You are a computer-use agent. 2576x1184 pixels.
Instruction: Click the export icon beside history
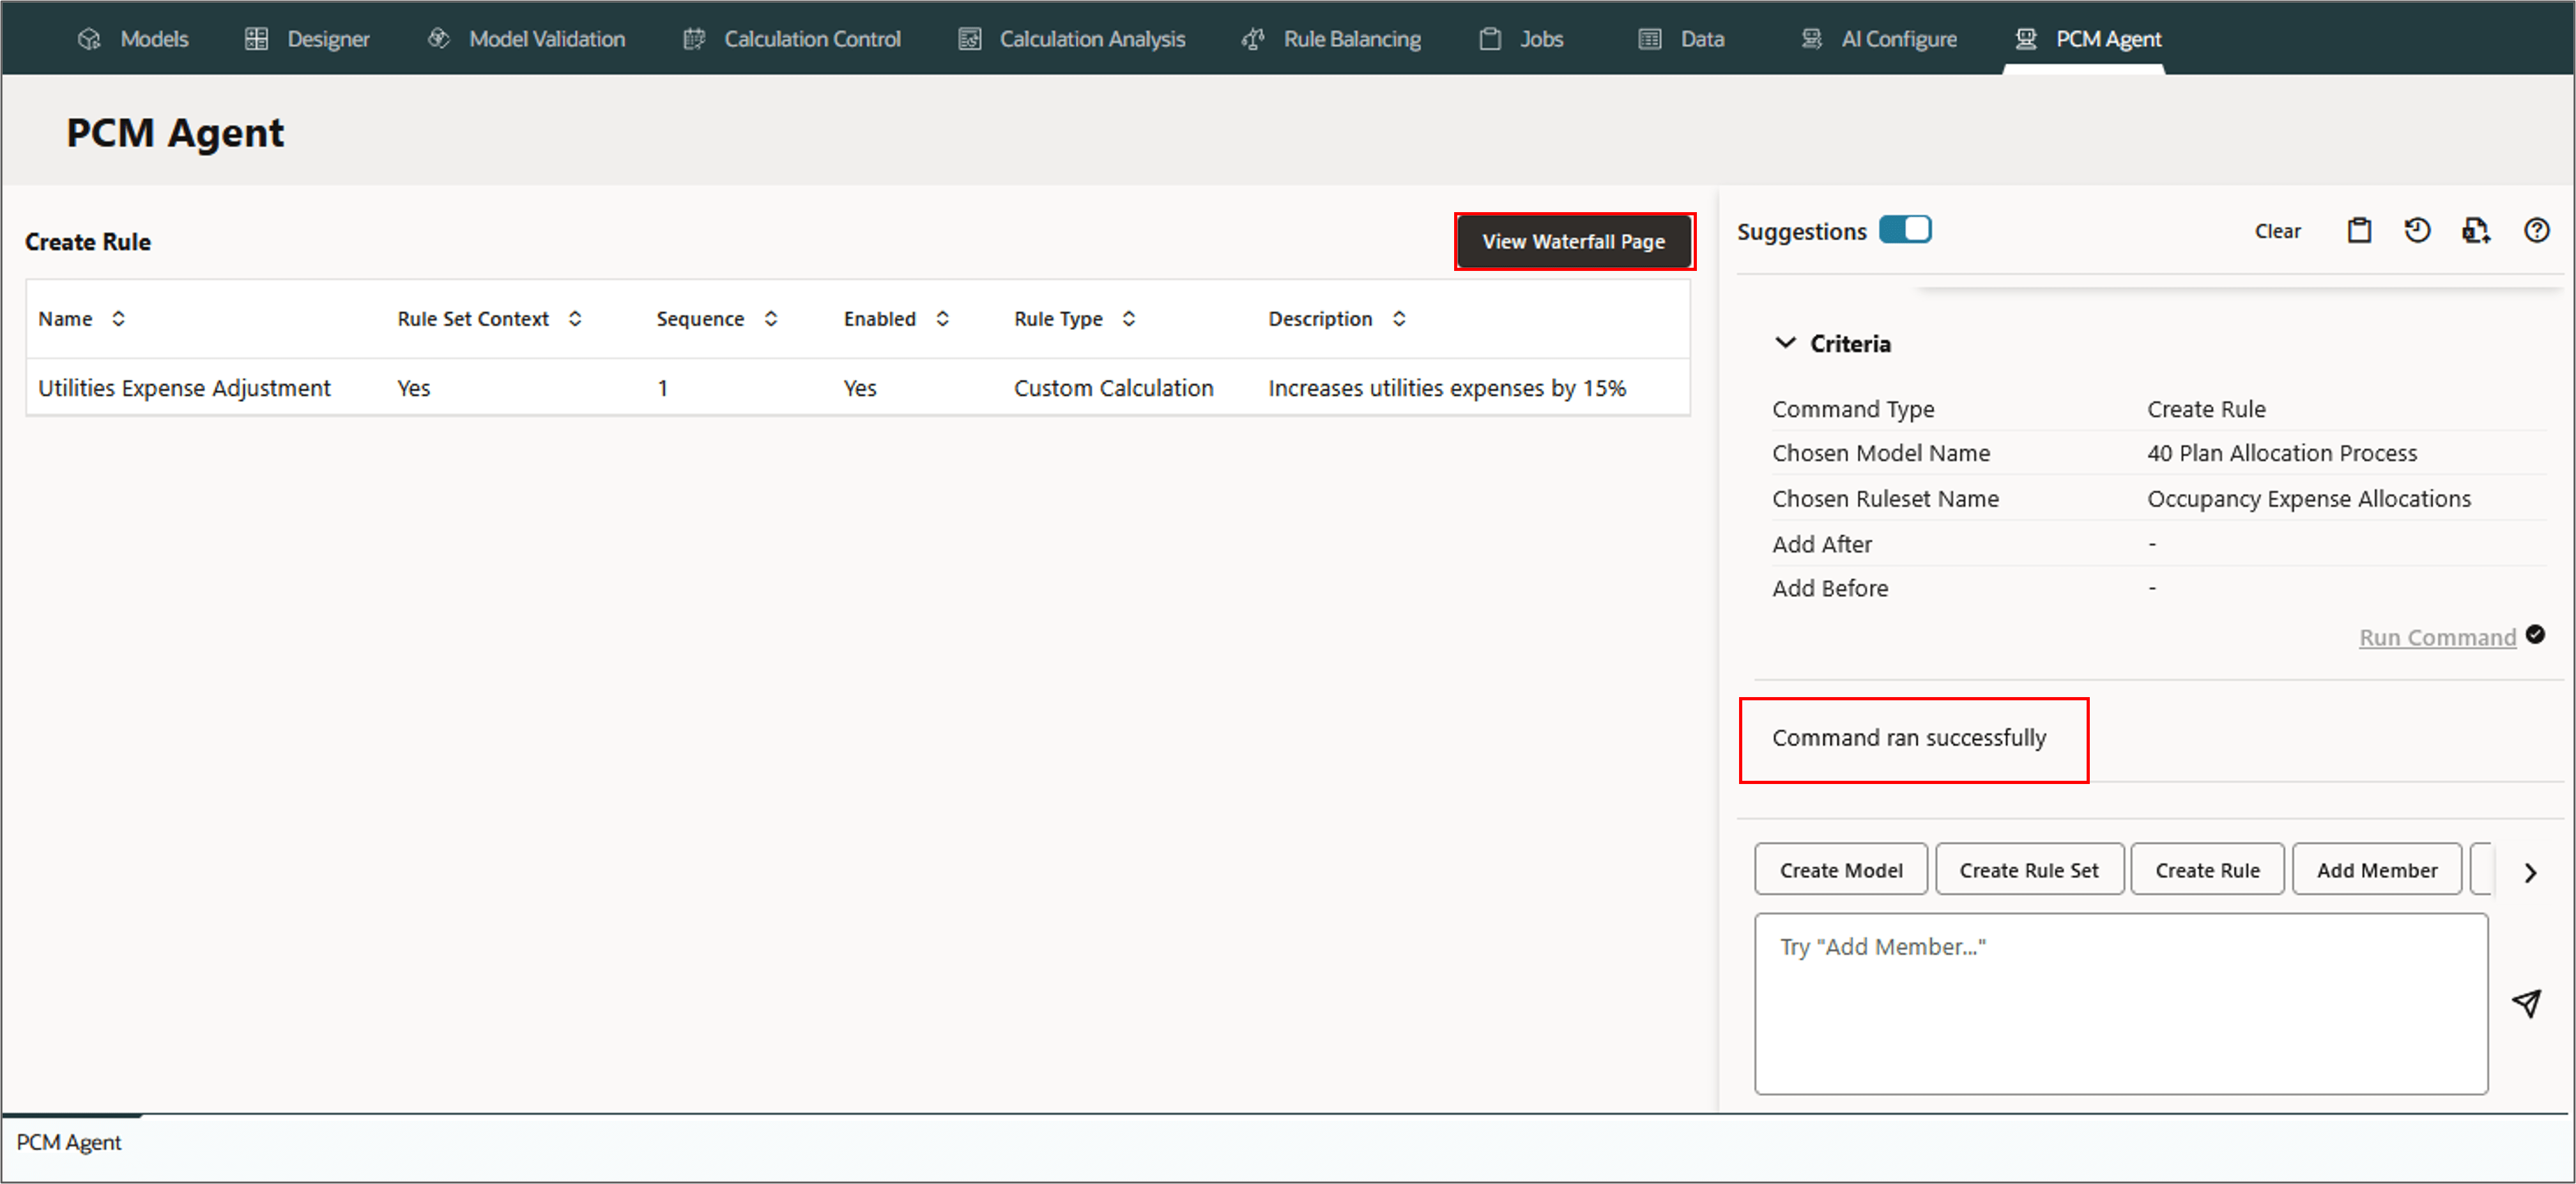(x=2476, y=231)
